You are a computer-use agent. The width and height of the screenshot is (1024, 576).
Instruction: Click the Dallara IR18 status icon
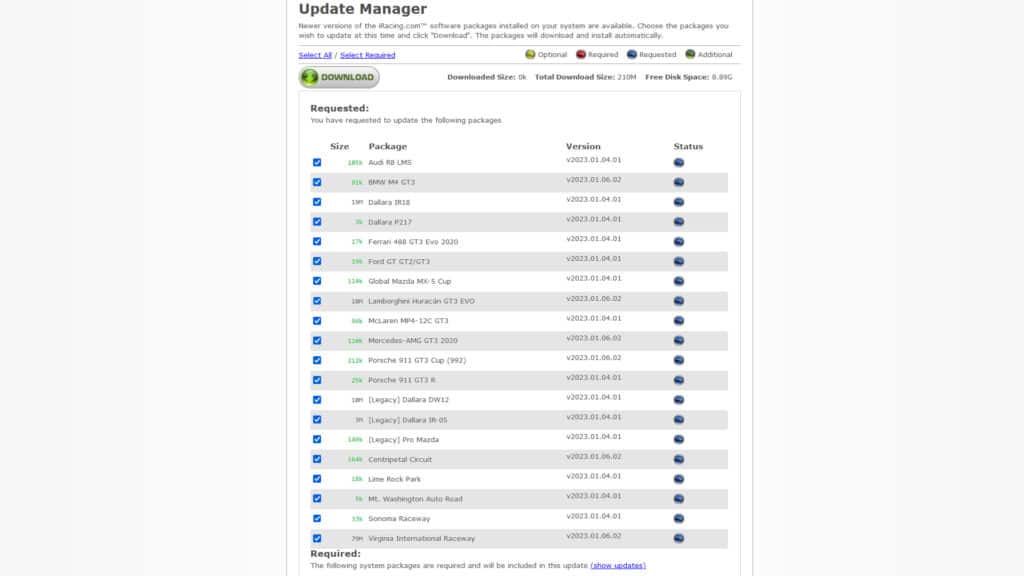[679, 202]
